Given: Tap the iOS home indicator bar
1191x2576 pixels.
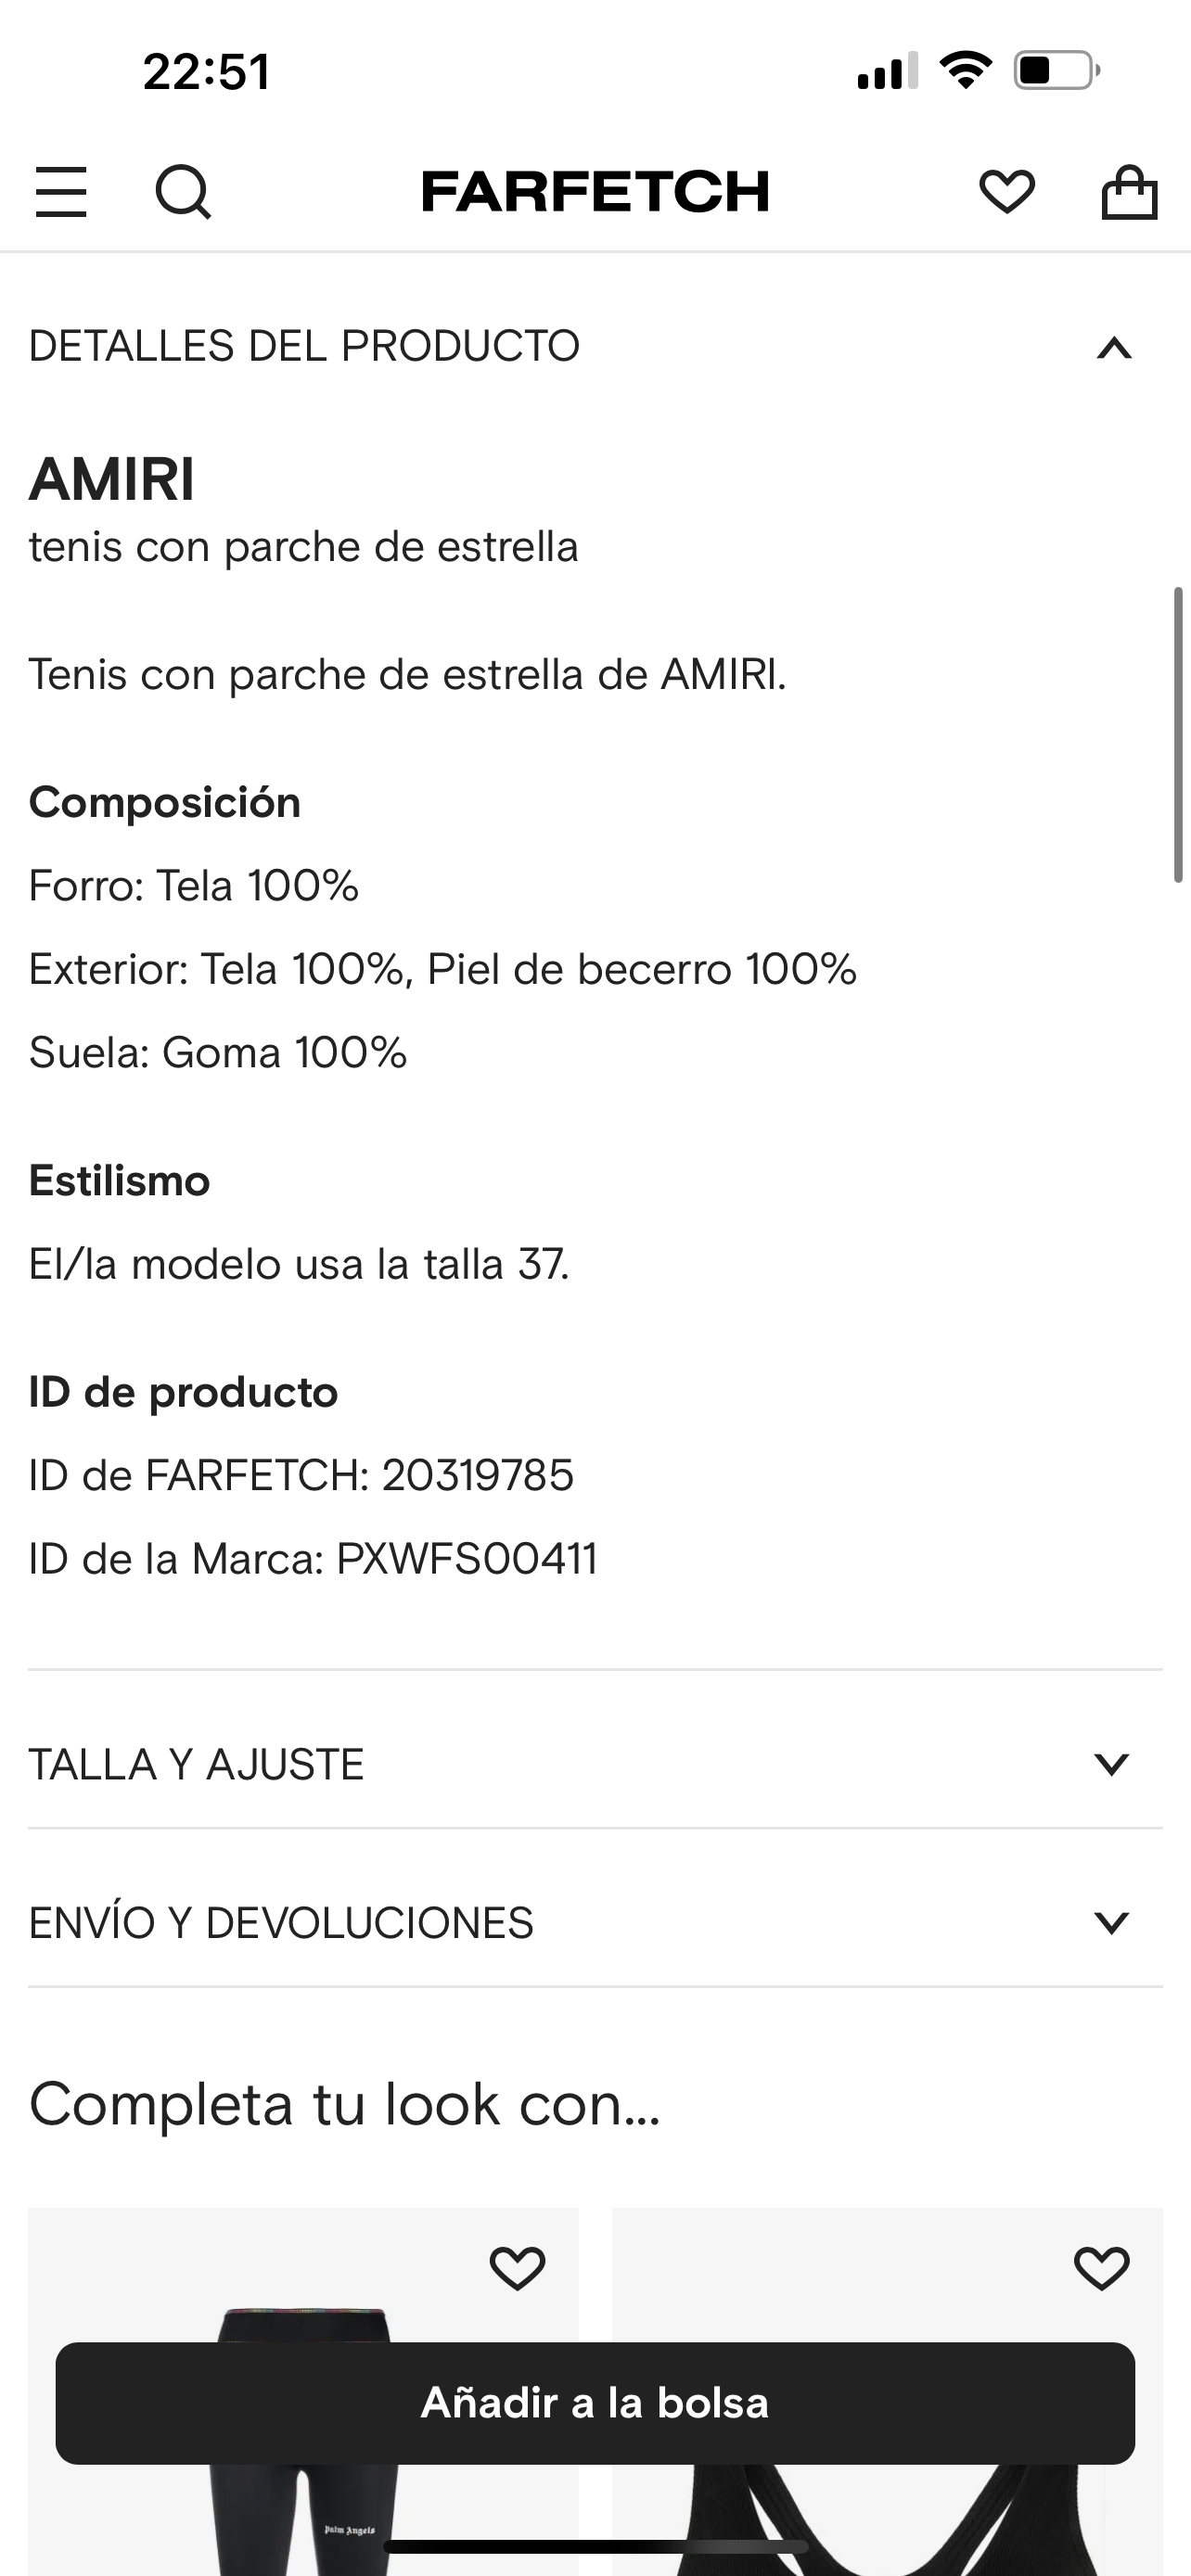Looking at the screenshot, I should [595, 2546].
